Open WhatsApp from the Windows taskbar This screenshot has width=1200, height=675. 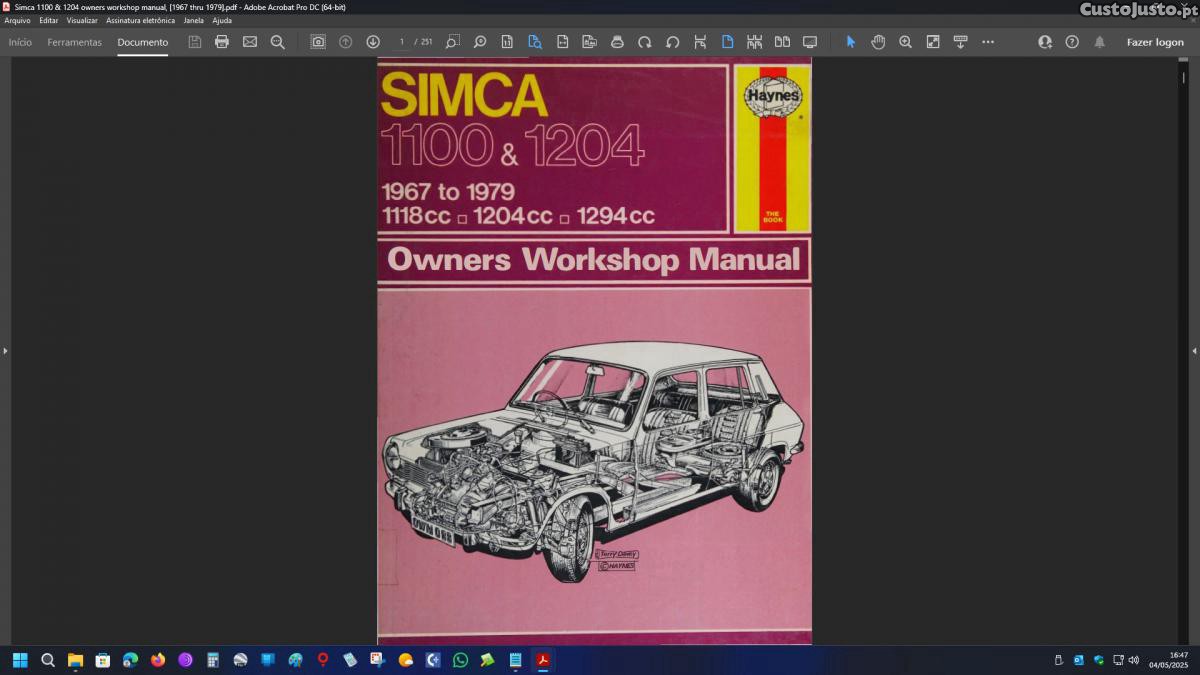460,660
